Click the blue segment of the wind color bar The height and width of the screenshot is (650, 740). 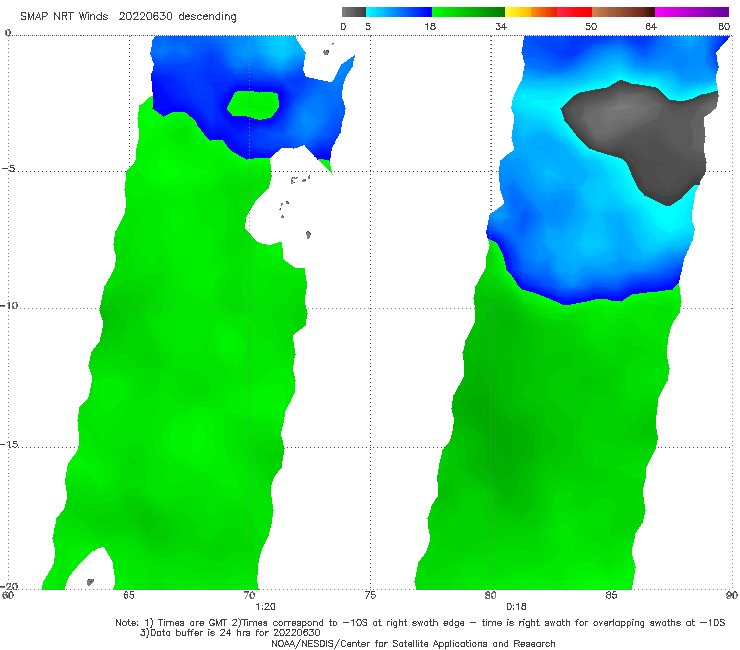pos(399,12)
